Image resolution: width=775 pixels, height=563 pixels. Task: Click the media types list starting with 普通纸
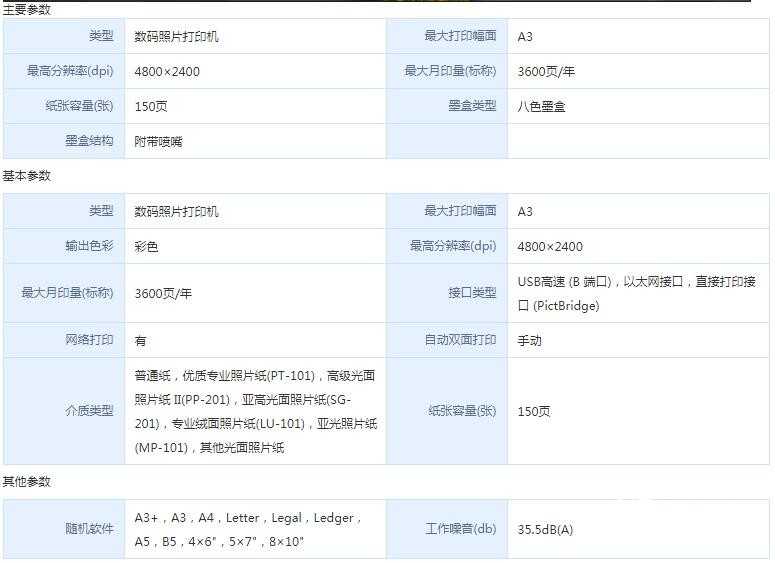255,412
